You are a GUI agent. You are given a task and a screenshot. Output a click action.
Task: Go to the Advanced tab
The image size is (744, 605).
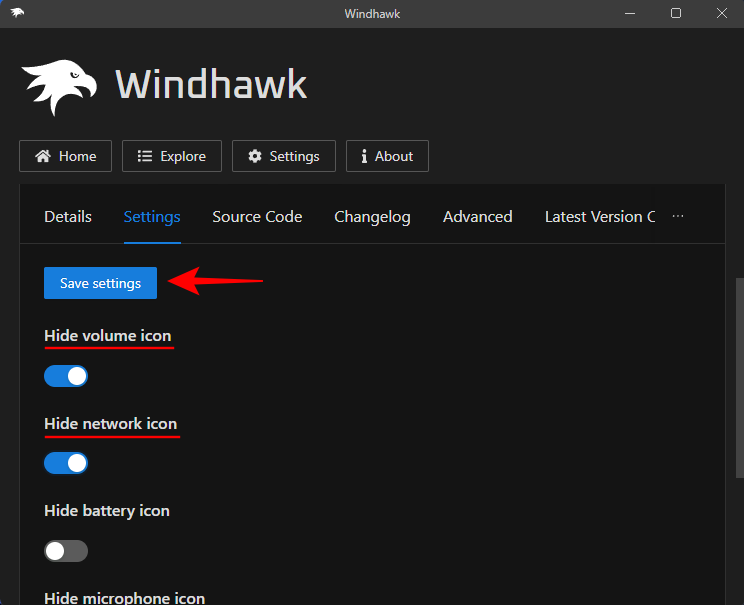[477, 216]
